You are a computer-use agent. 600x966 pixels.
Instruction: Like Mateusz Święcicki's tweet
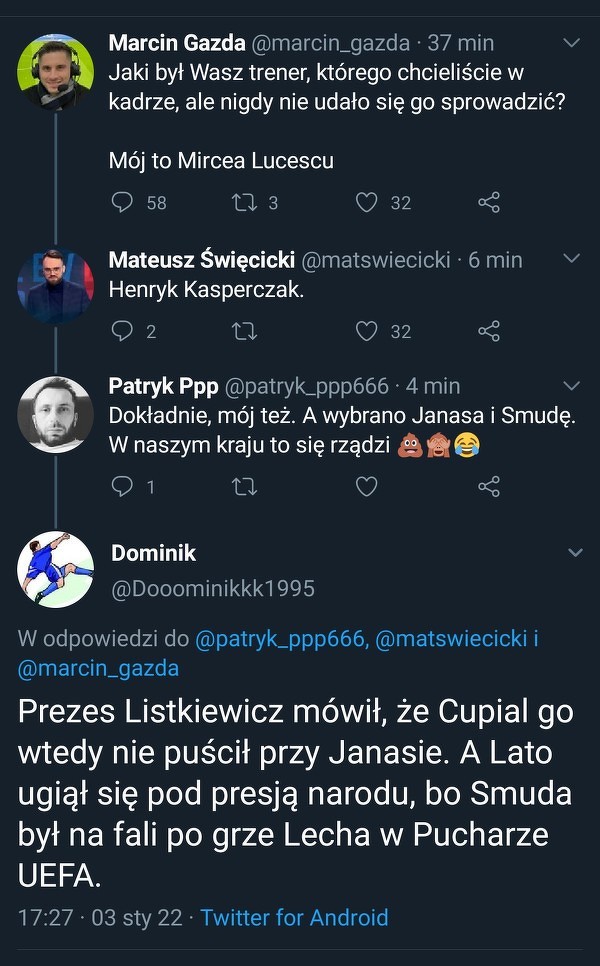coord(367,331)
